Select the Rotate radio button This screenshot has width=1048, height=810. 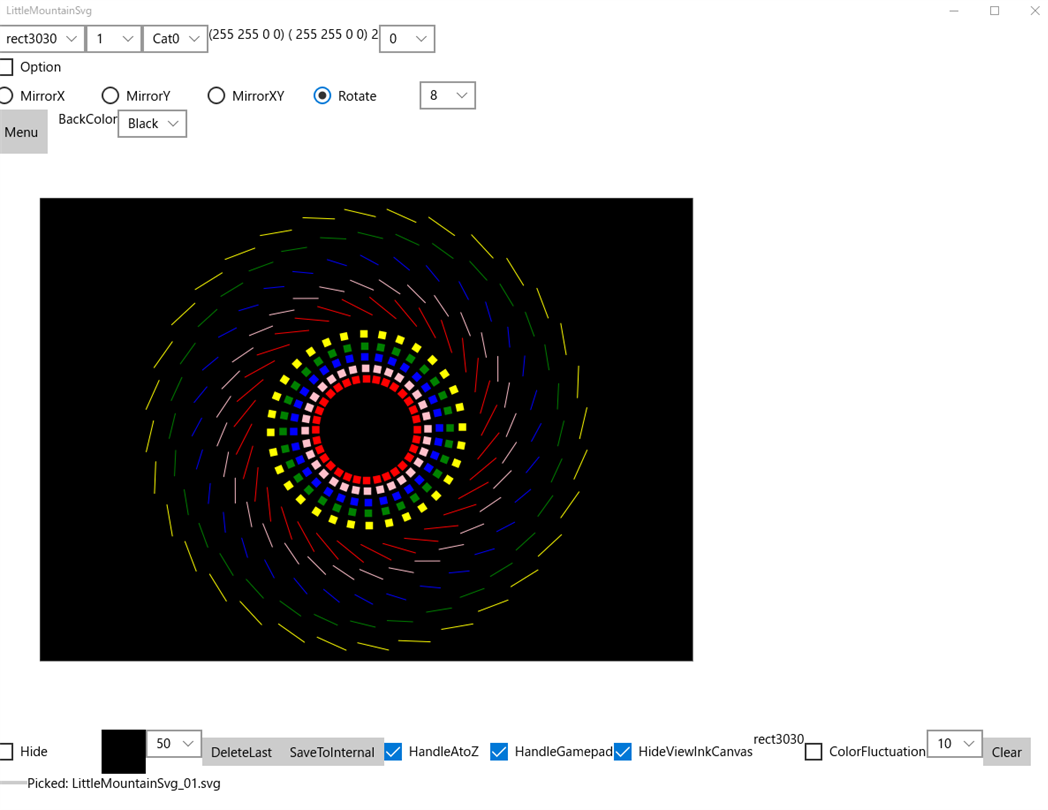point(322,96)
